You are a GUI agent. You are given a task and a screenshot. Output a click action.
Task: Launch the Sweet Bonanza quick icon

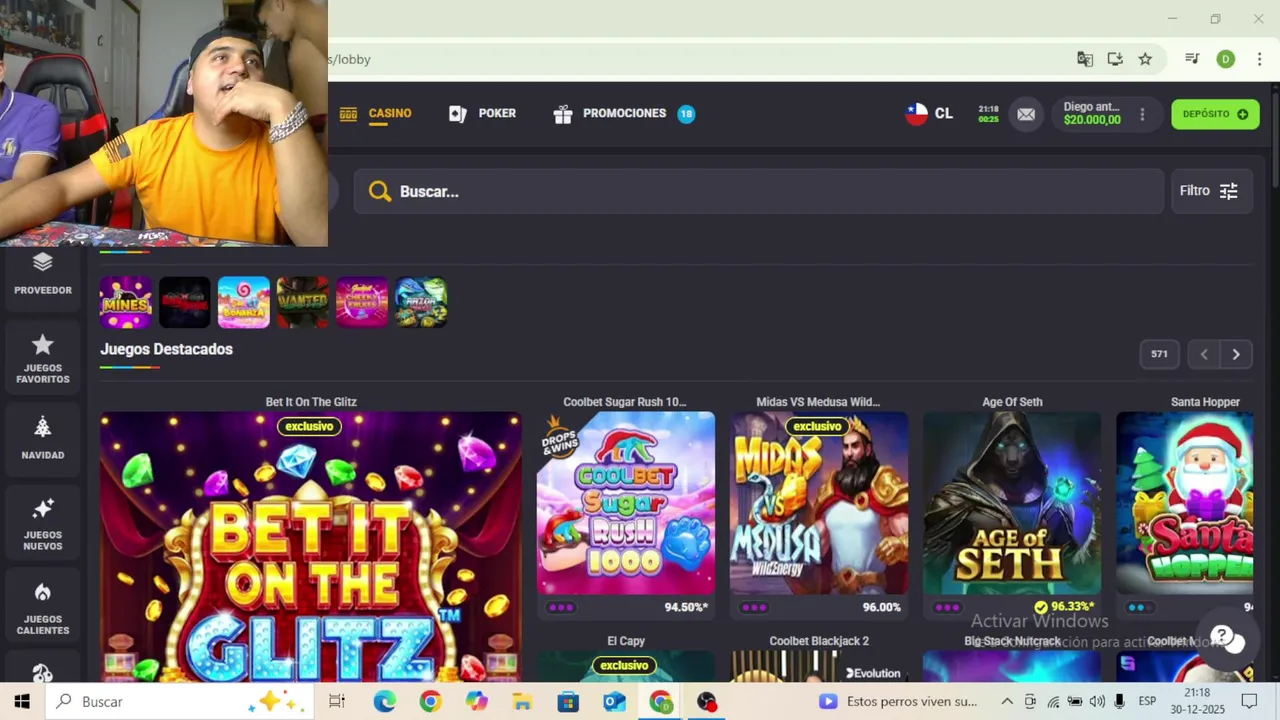tap(244, 302)
